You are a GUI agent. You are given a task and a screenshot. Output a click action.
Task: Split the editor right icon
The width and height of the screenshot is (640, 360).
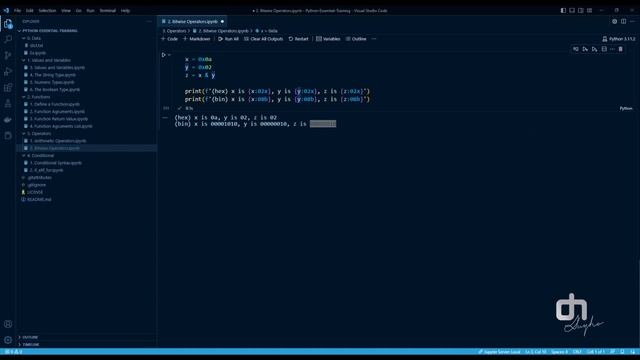click(623, 21)
